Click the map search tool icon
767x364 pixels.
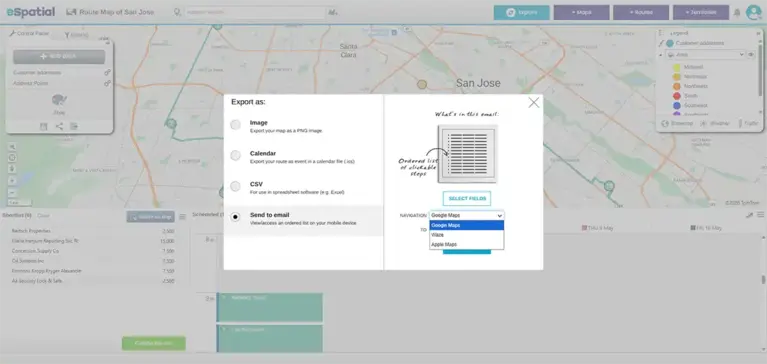click(x=13, y=147)
